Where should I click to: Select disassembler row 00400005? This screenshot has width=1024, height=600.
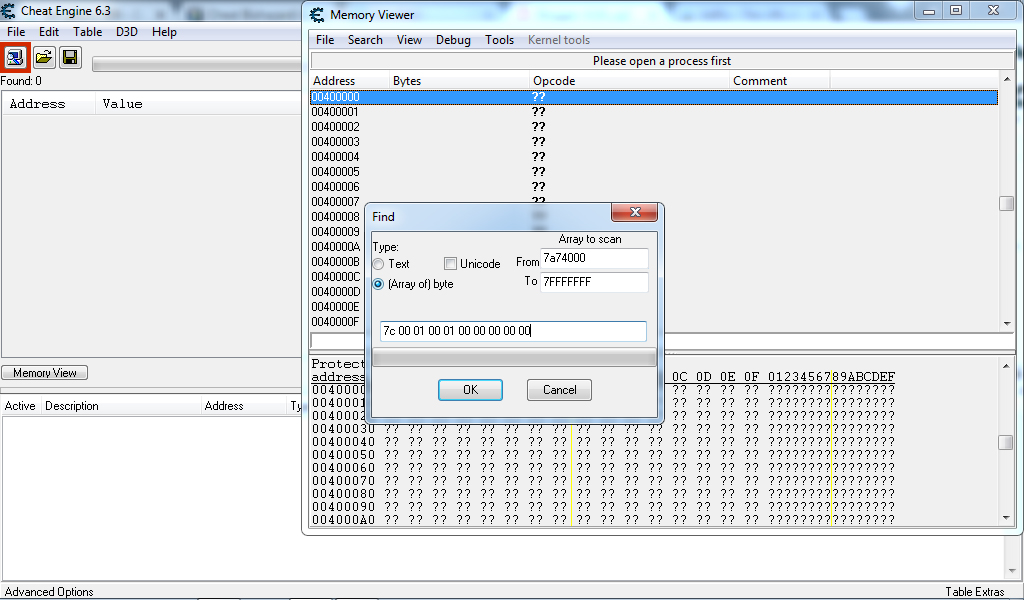point(654,172)
